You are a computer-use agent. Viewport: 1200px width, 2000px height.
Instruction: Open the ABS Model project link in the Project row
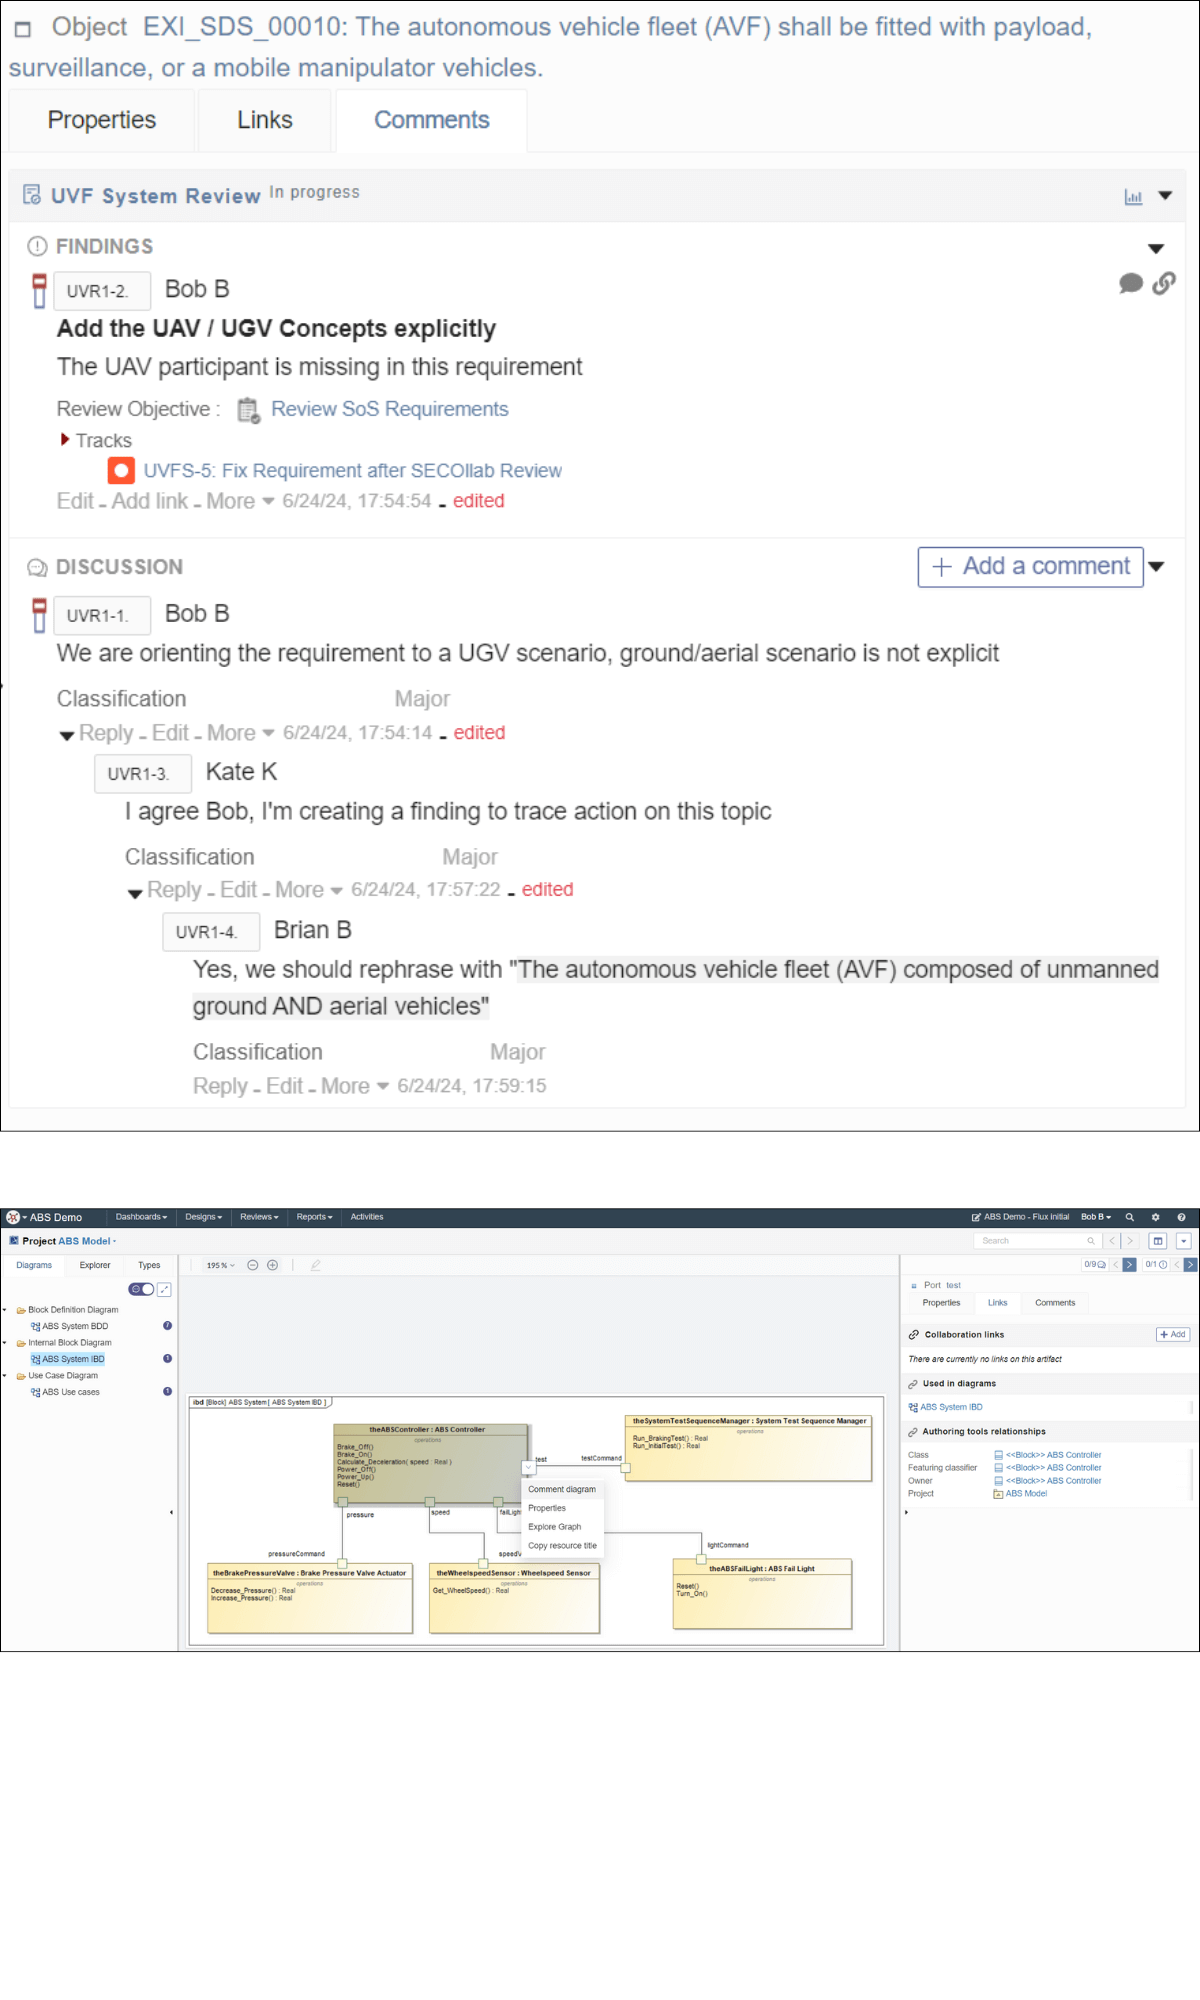pos(1026,1494)
